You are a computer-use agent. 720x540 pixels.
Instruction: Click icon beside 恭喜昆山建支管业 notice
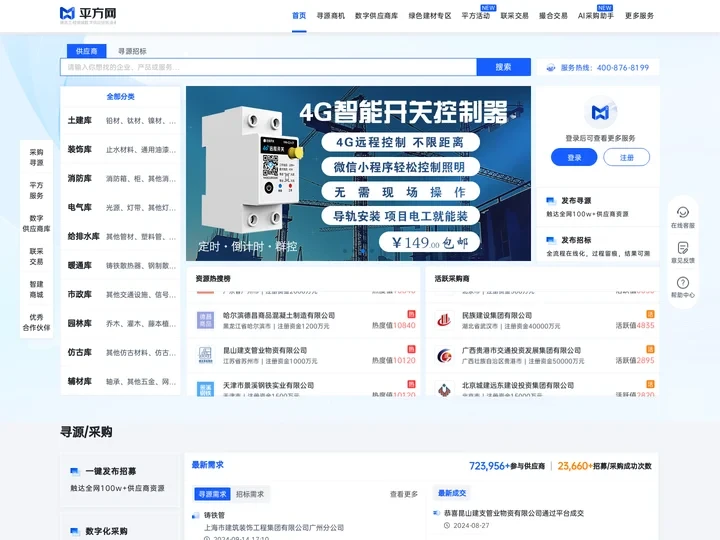(x=436, y=513)
